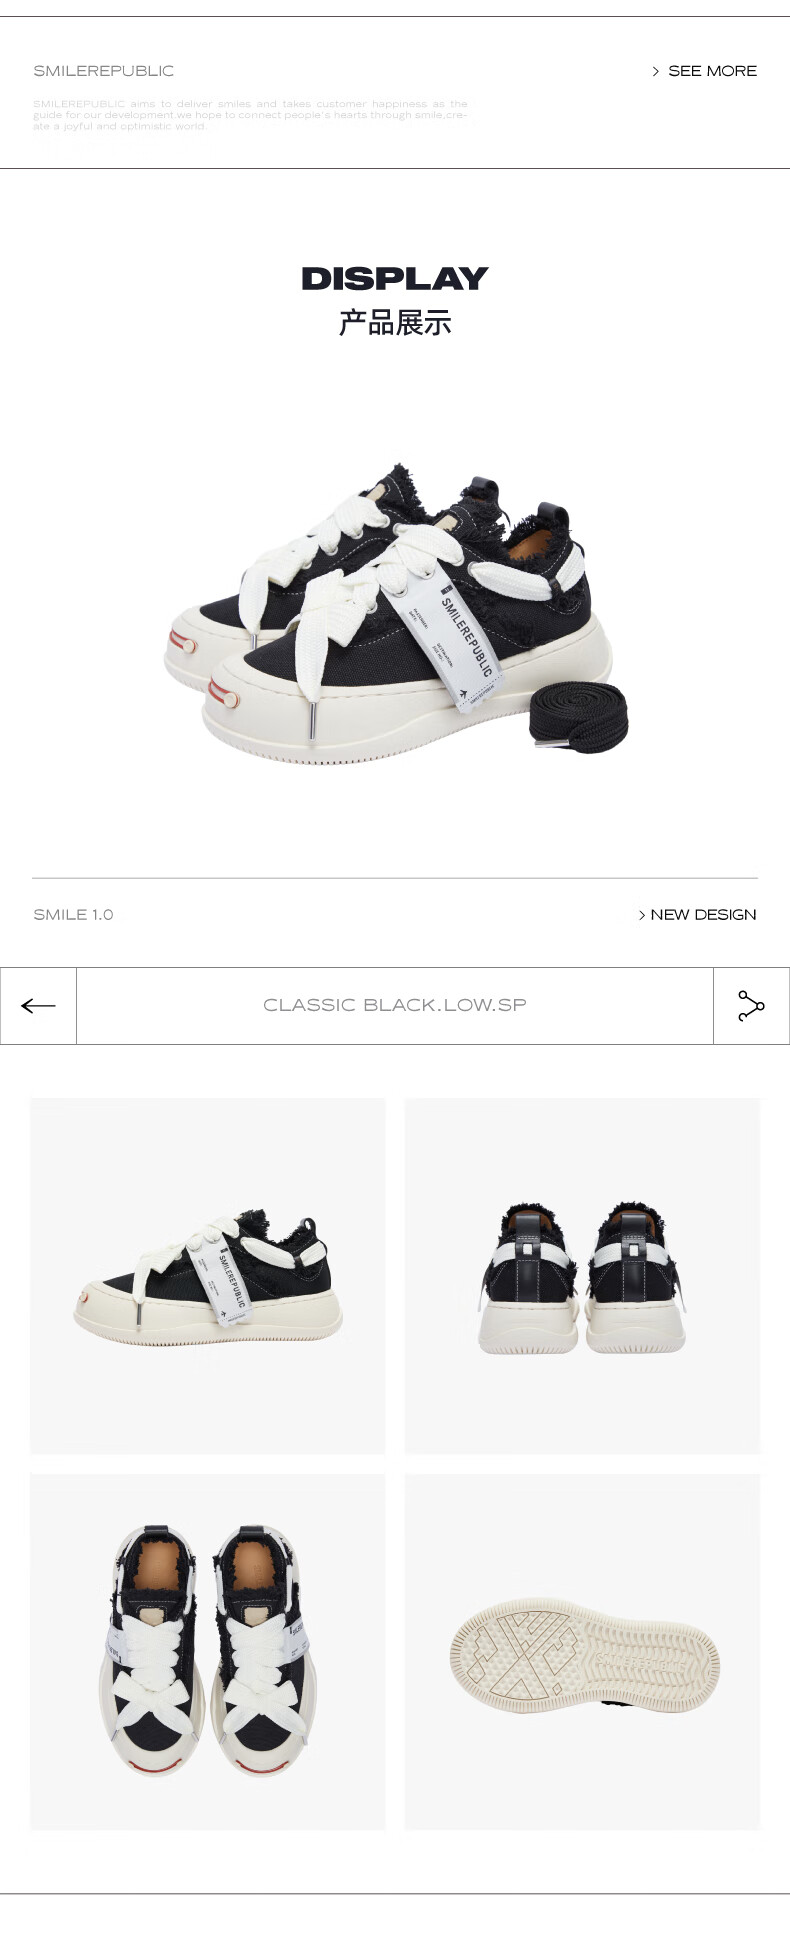790x1944 pixels.
Task: Click the chevron before NEW DESIGN
Action: click(642, 915)
